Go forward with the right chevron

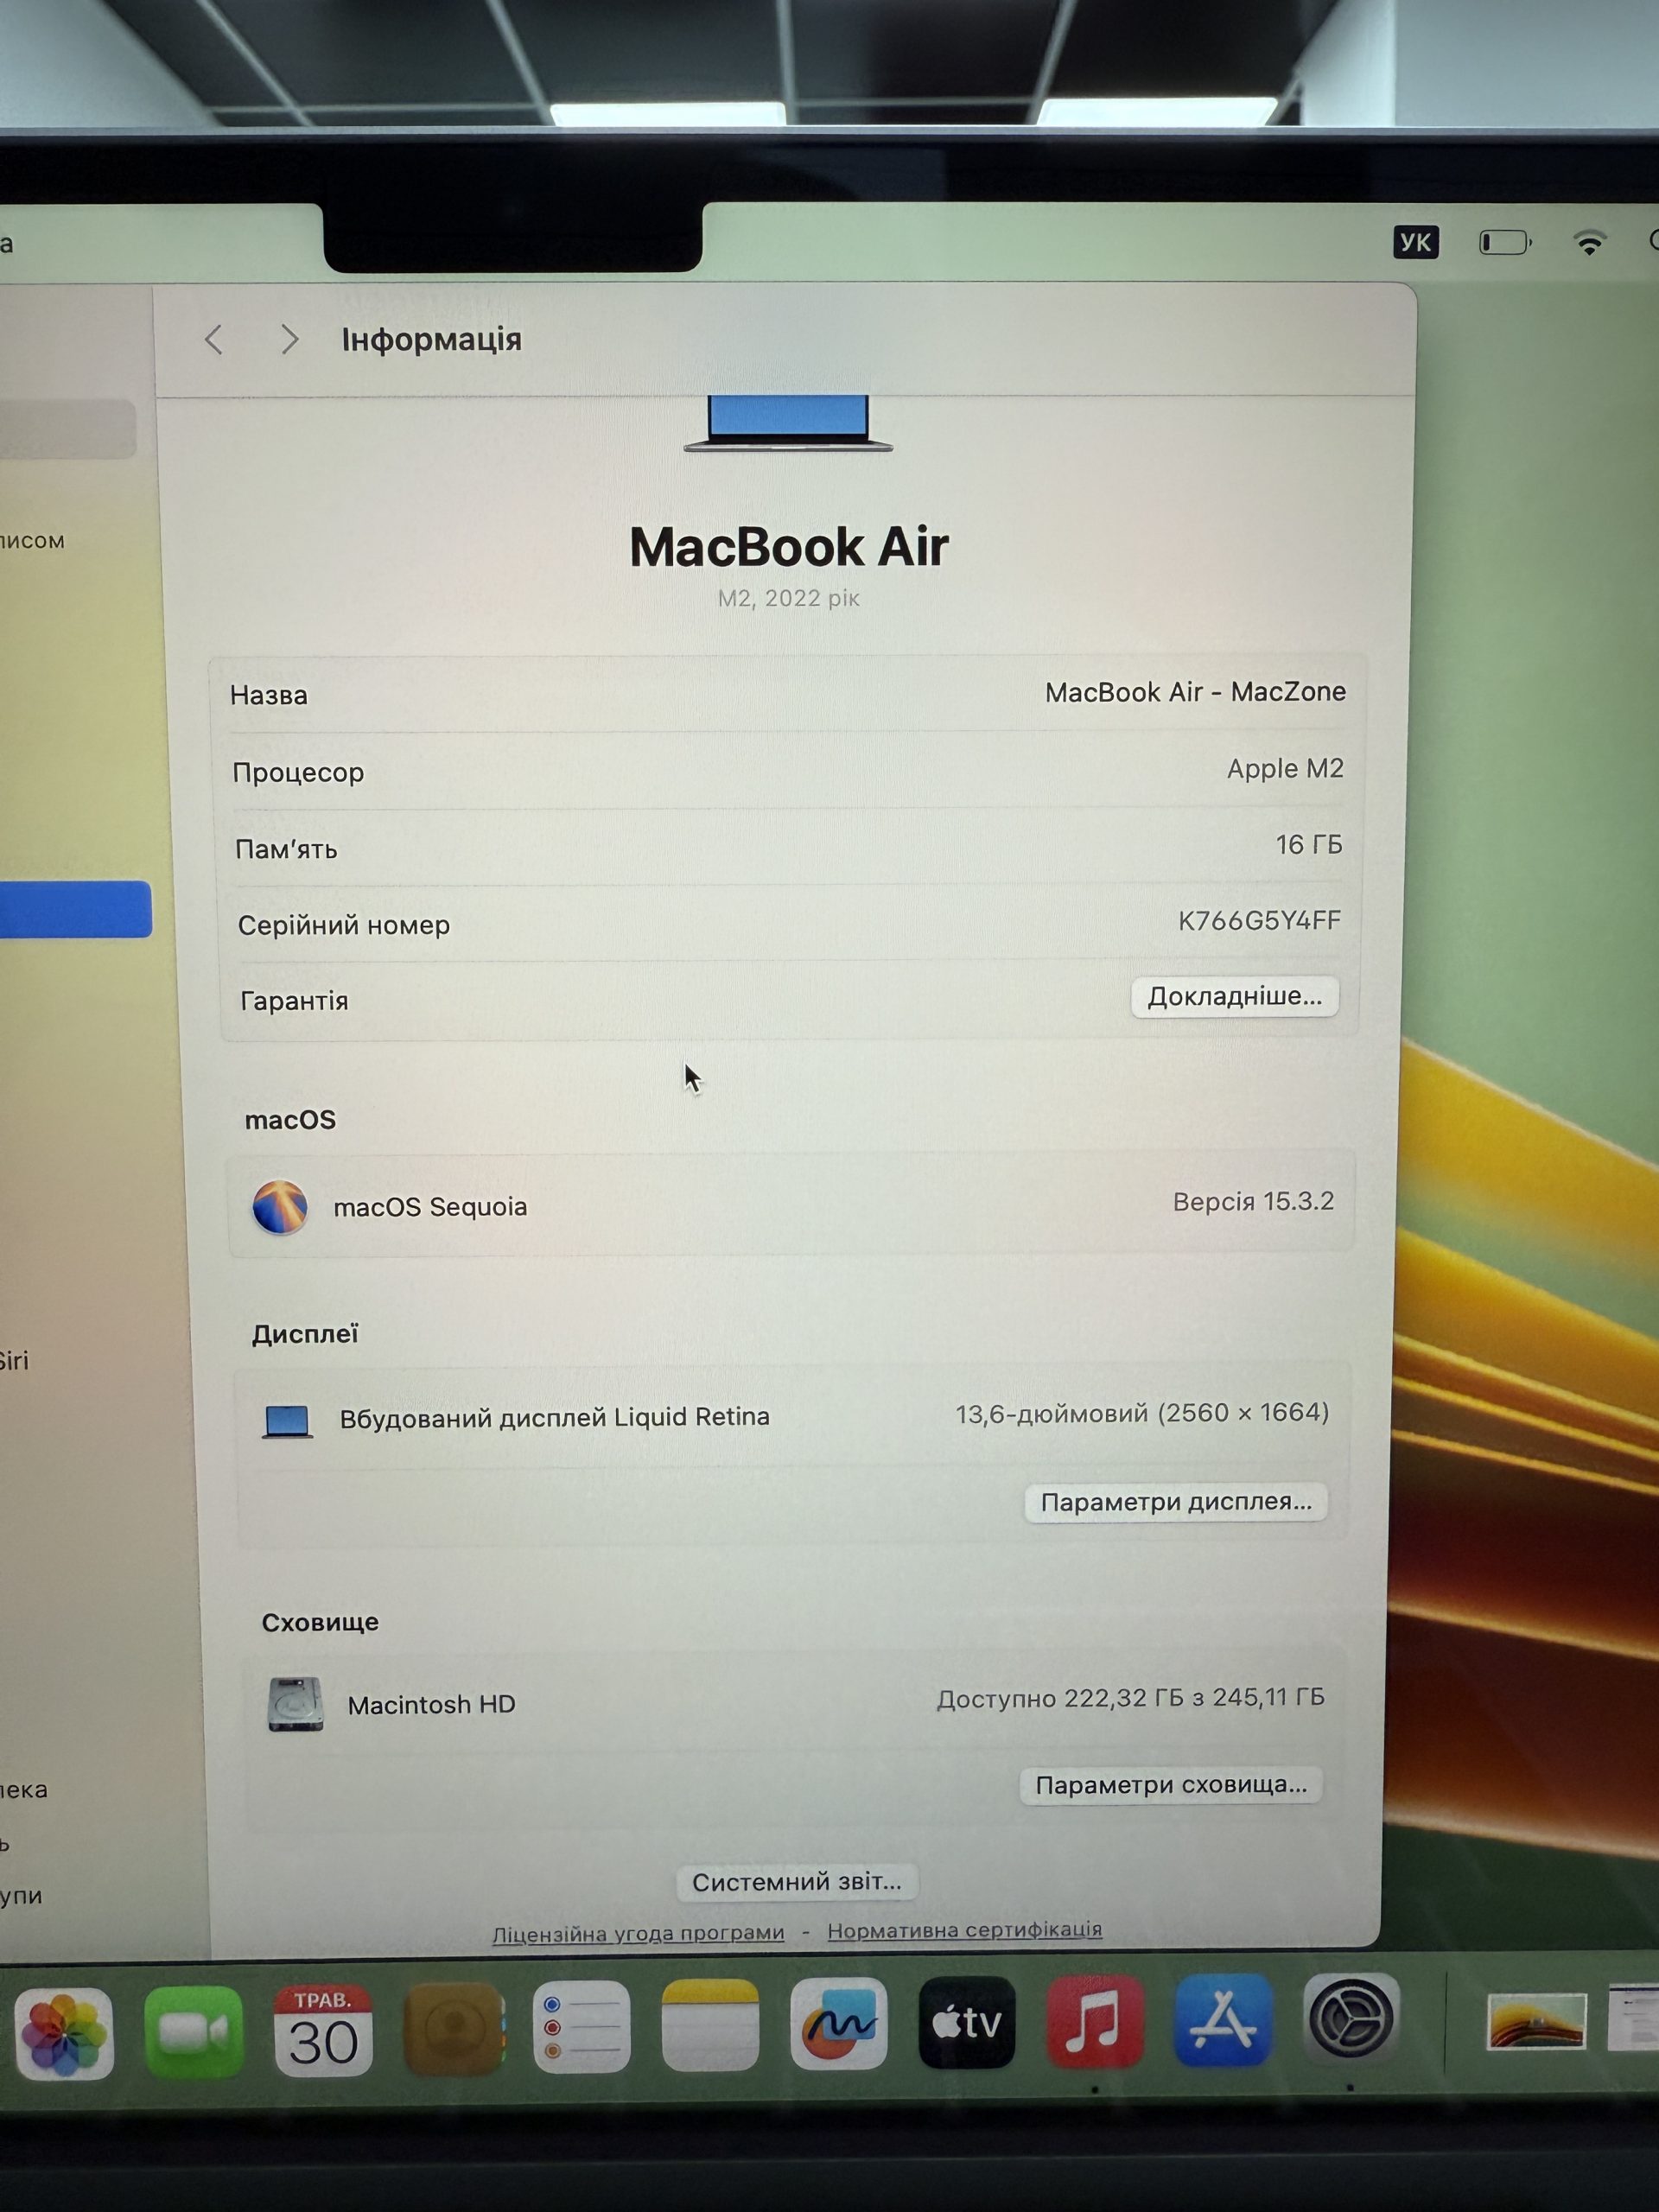point(289,340)
